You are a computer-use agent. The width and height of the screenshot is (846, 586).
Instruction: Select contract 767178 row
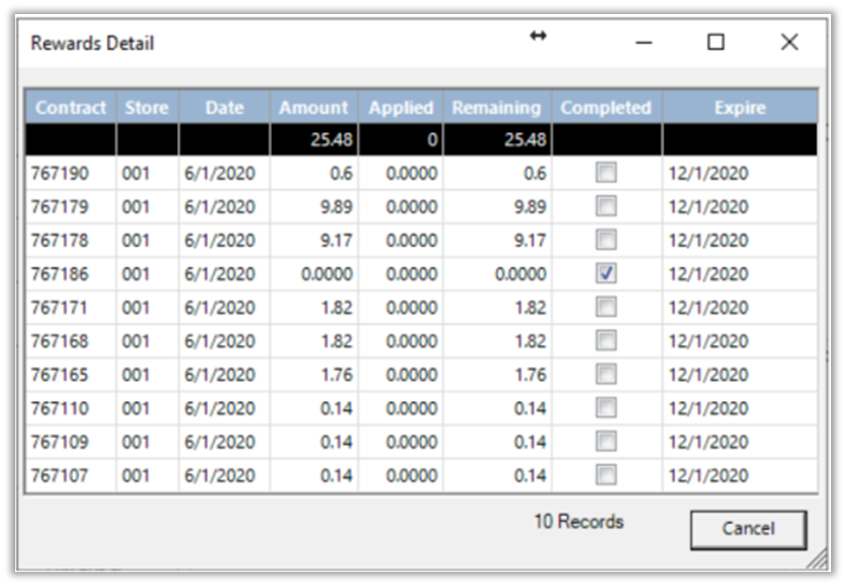coord(60,241)
